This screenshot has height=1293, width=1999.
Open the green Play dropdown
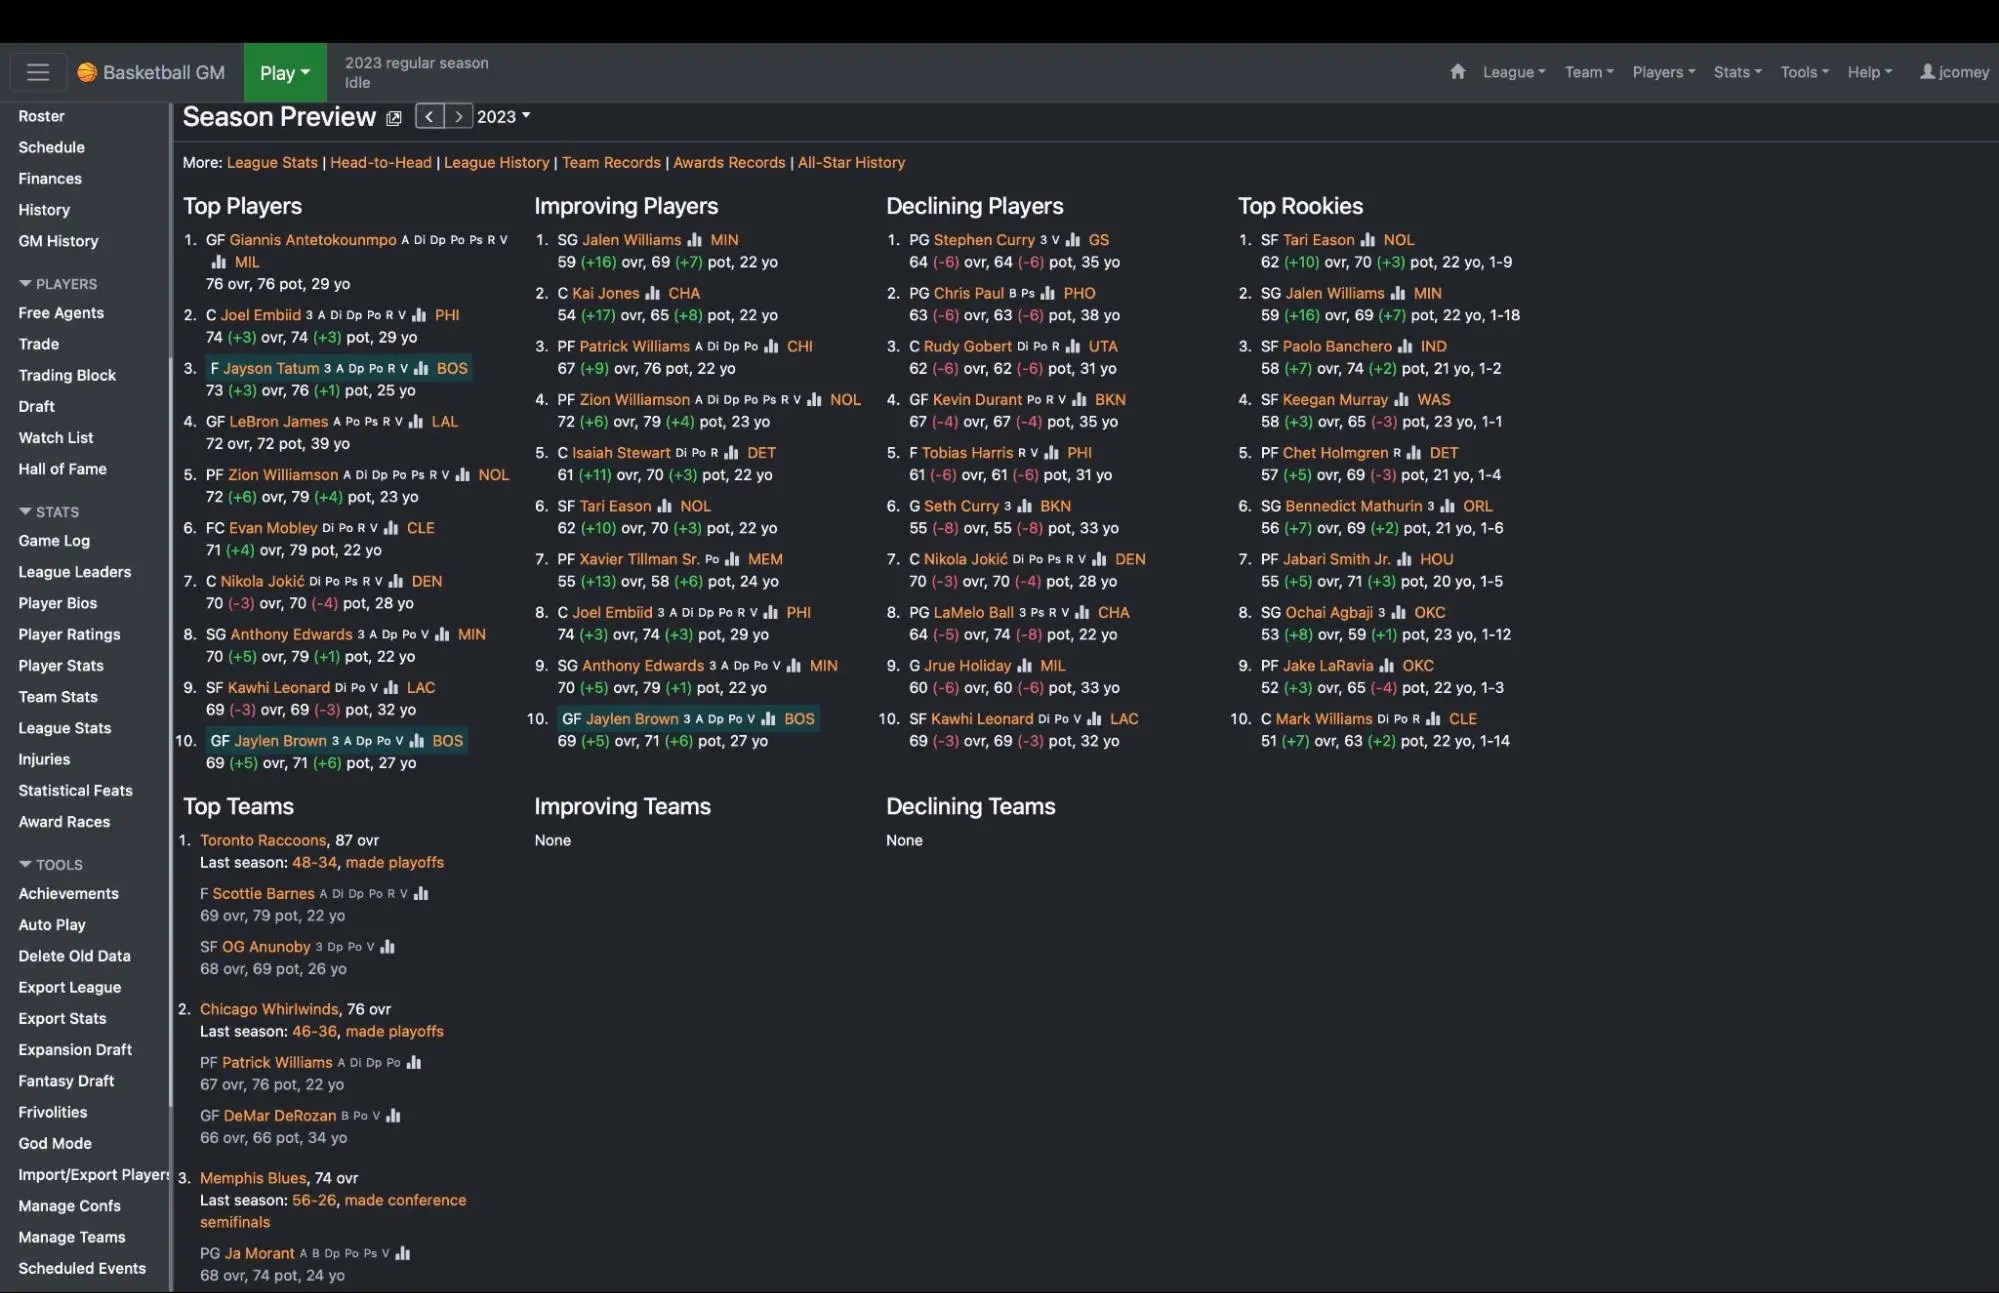pos(285,72)
